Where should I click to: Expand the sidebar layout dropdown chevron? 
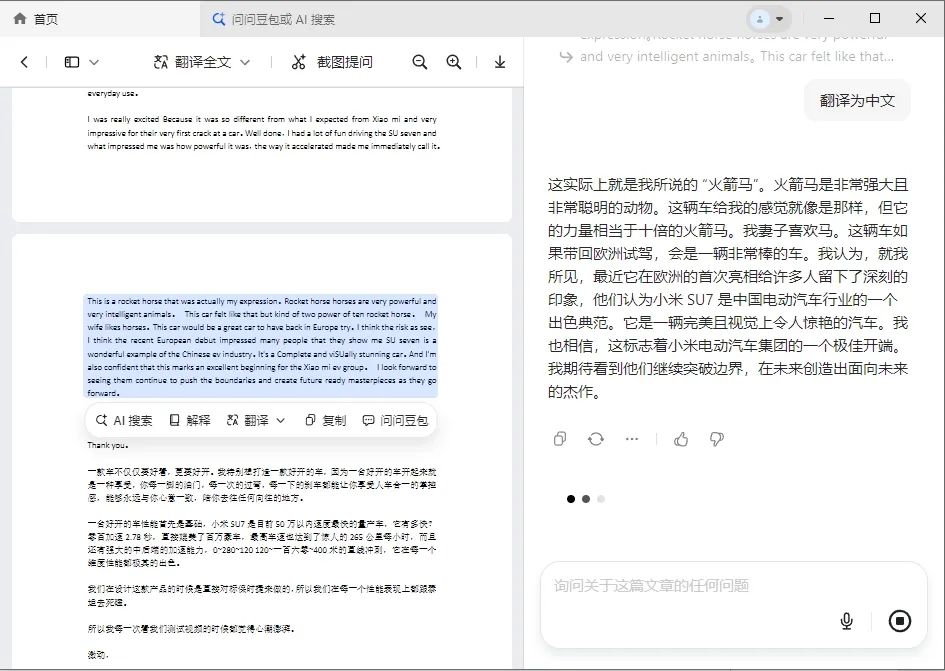coord(94,62)
